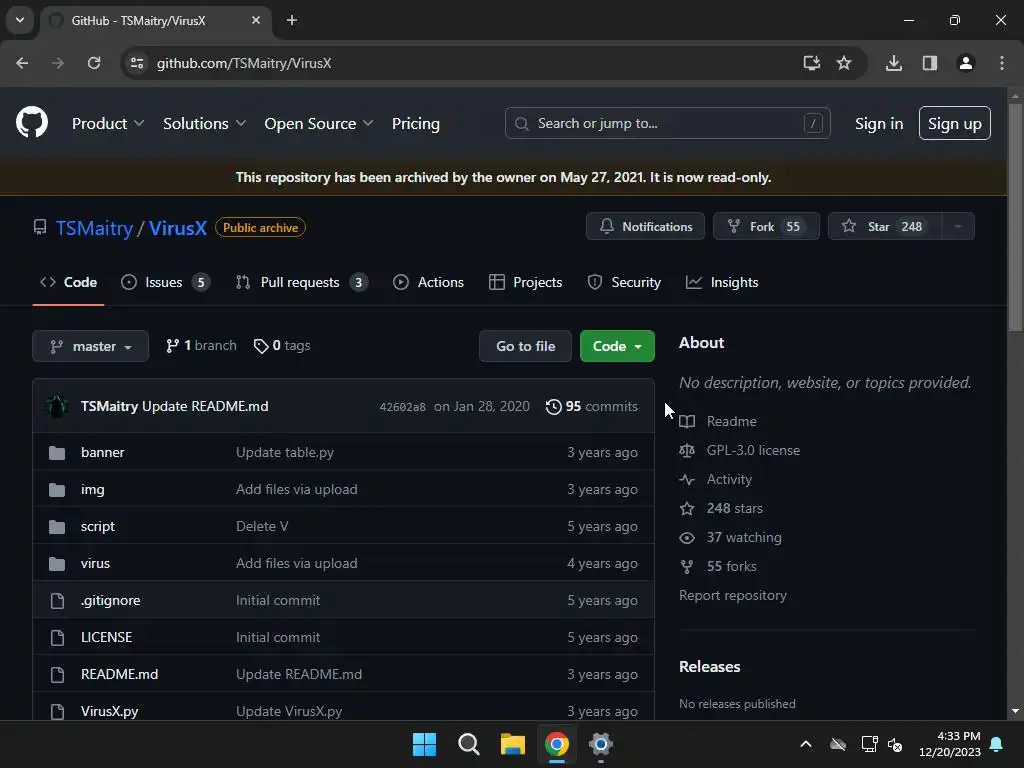Open Settings gear in taskbar

point(601,744)
